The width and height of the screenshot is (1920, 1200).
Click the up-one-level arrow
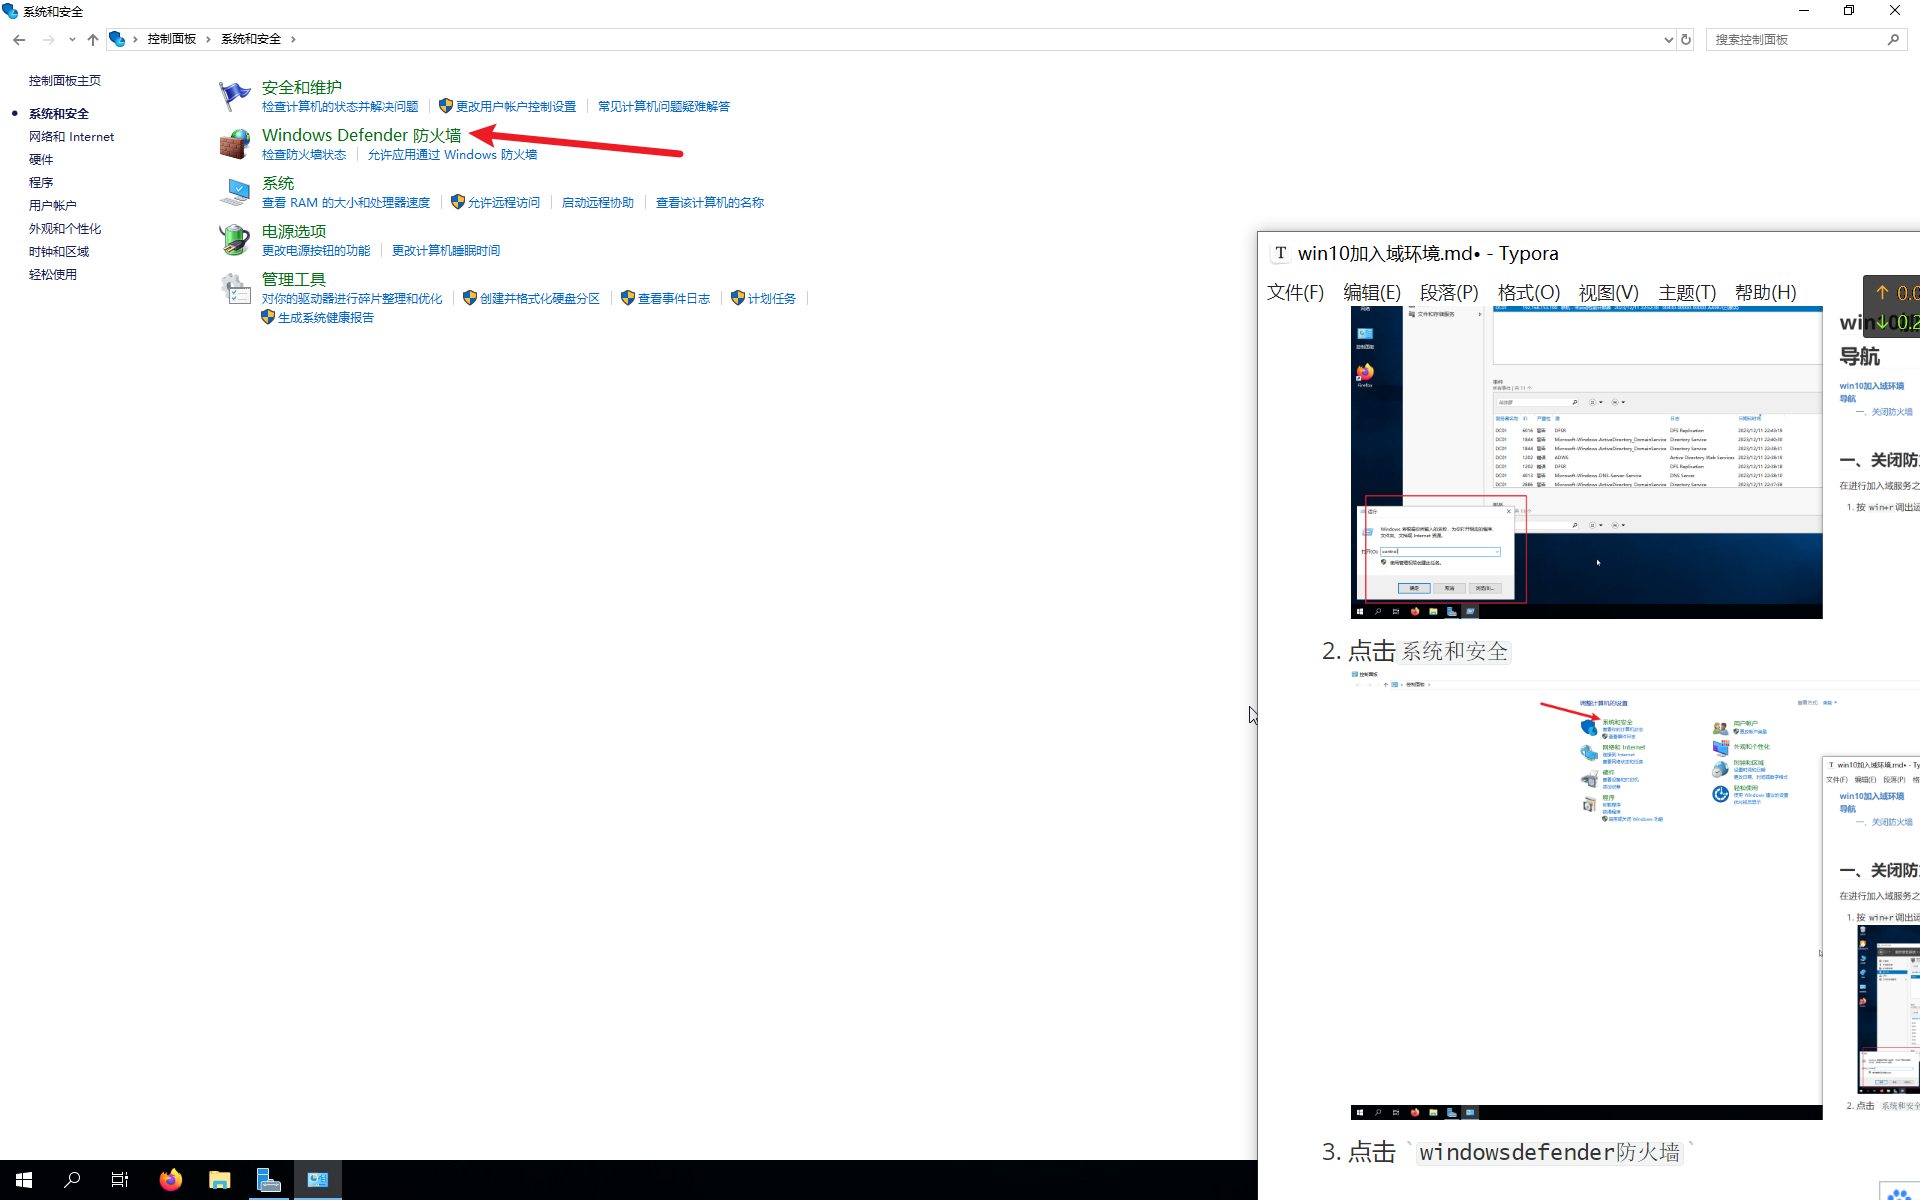(92, 39)
